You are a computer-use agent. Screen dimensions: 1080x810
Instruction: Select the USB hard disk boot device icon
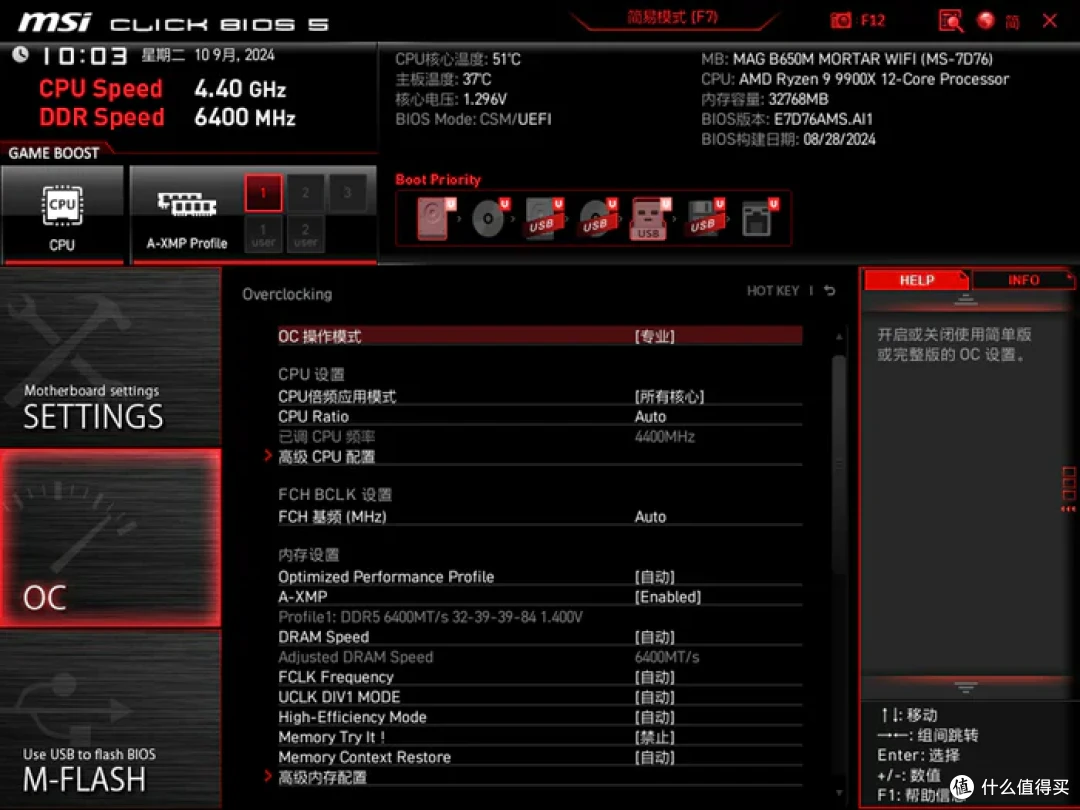click(x=544, y=218)
